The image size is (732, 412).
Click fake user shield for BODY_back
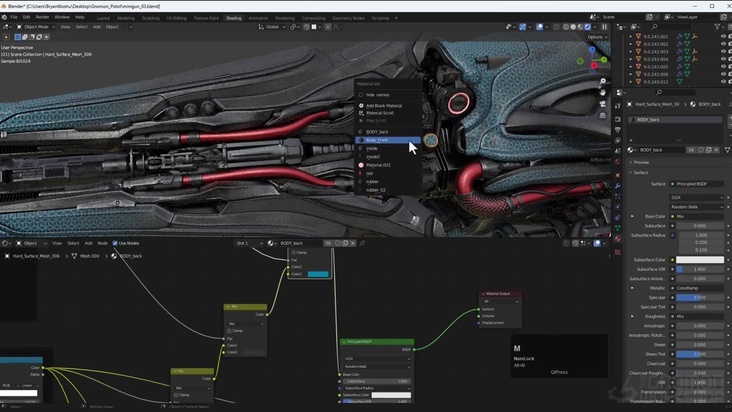(x=701, y=150)
